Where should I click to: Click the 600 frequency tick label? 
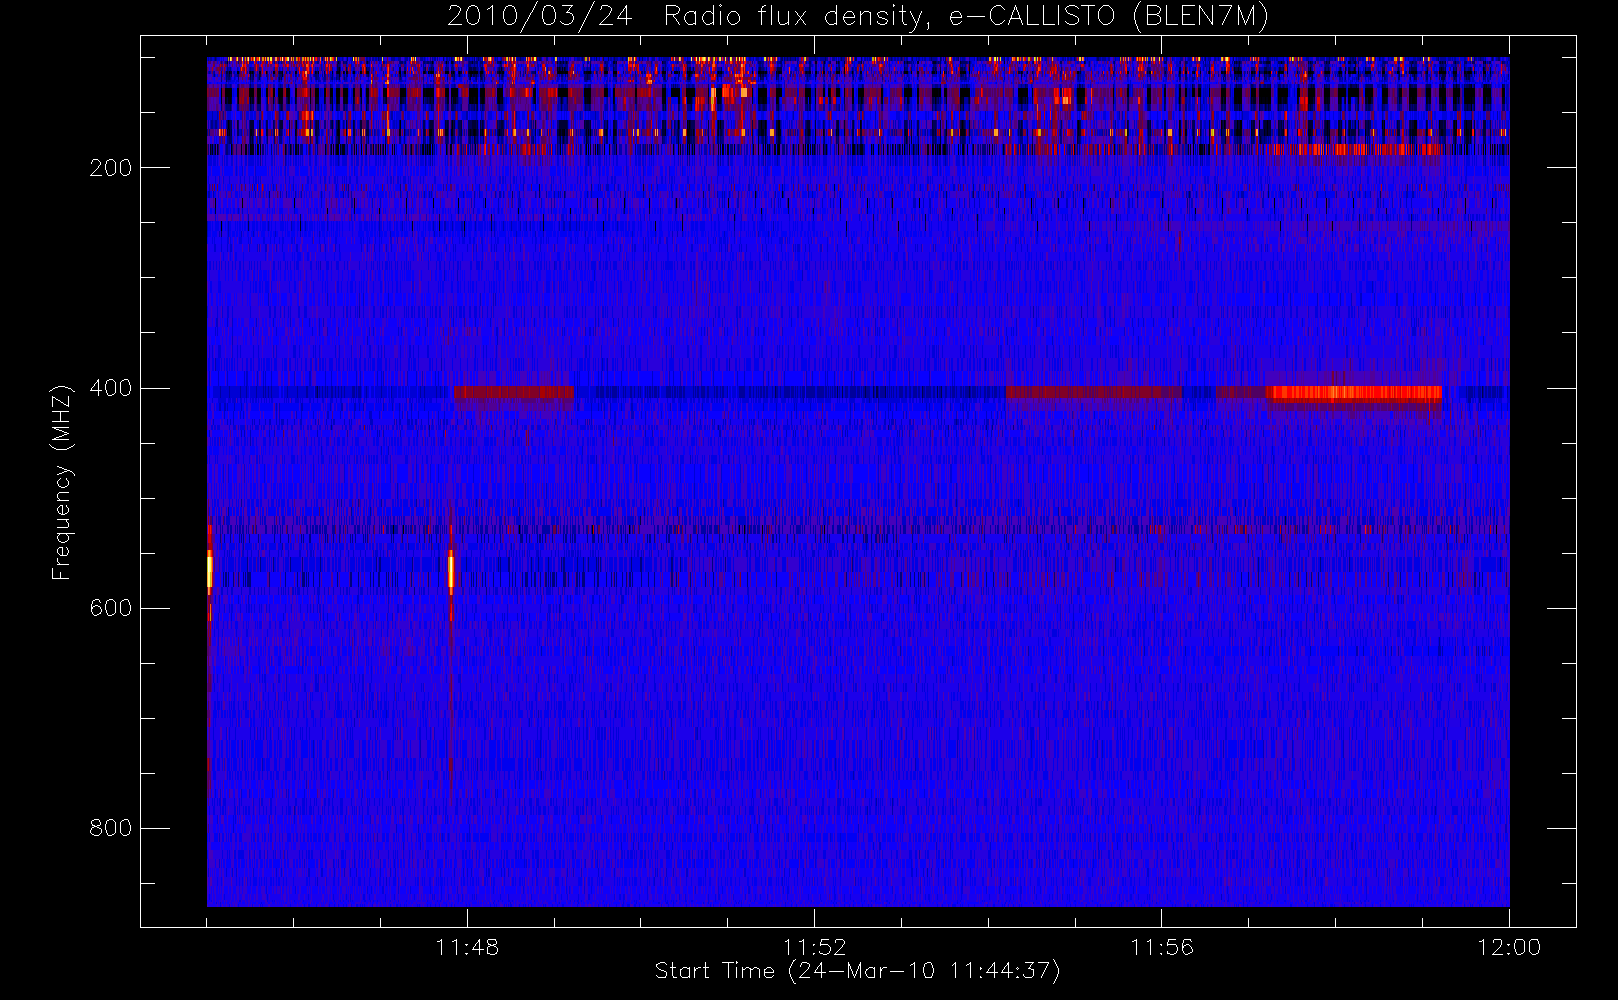pyautogui.click(x=111, y=608)
